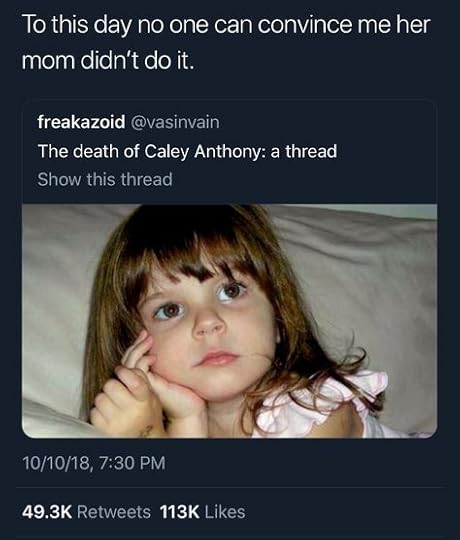View the 113K Likes list
Viewport: 460px width, 540px height.
202,512
